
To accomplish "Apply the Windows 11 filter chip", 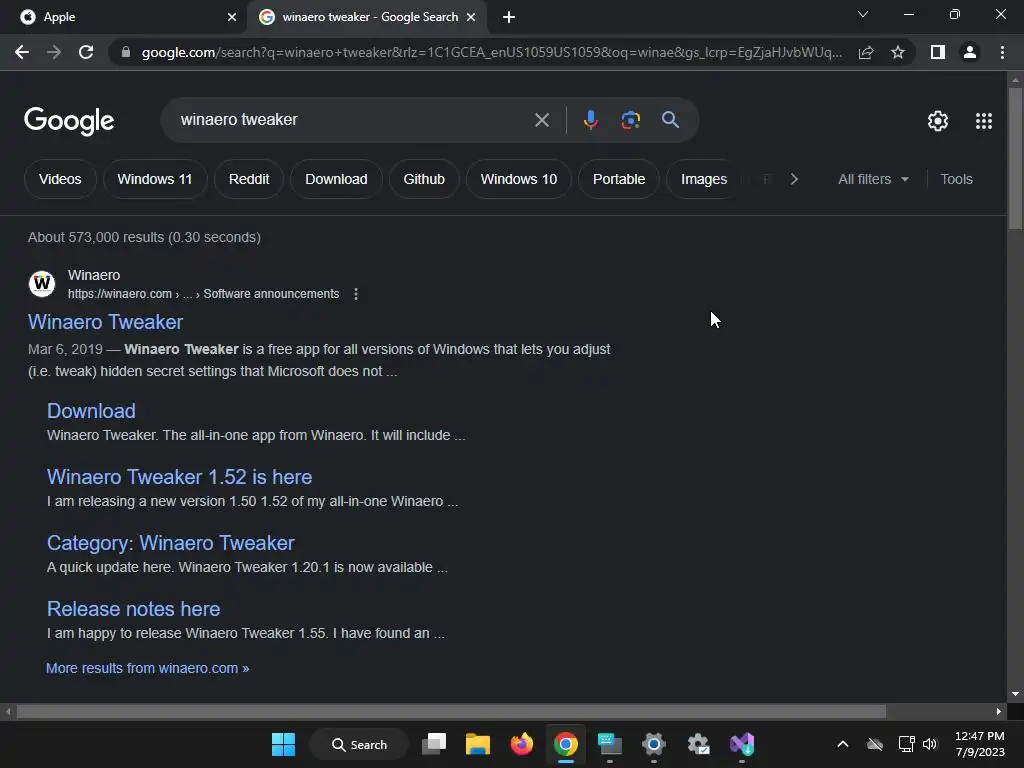I will pos(155,179).
